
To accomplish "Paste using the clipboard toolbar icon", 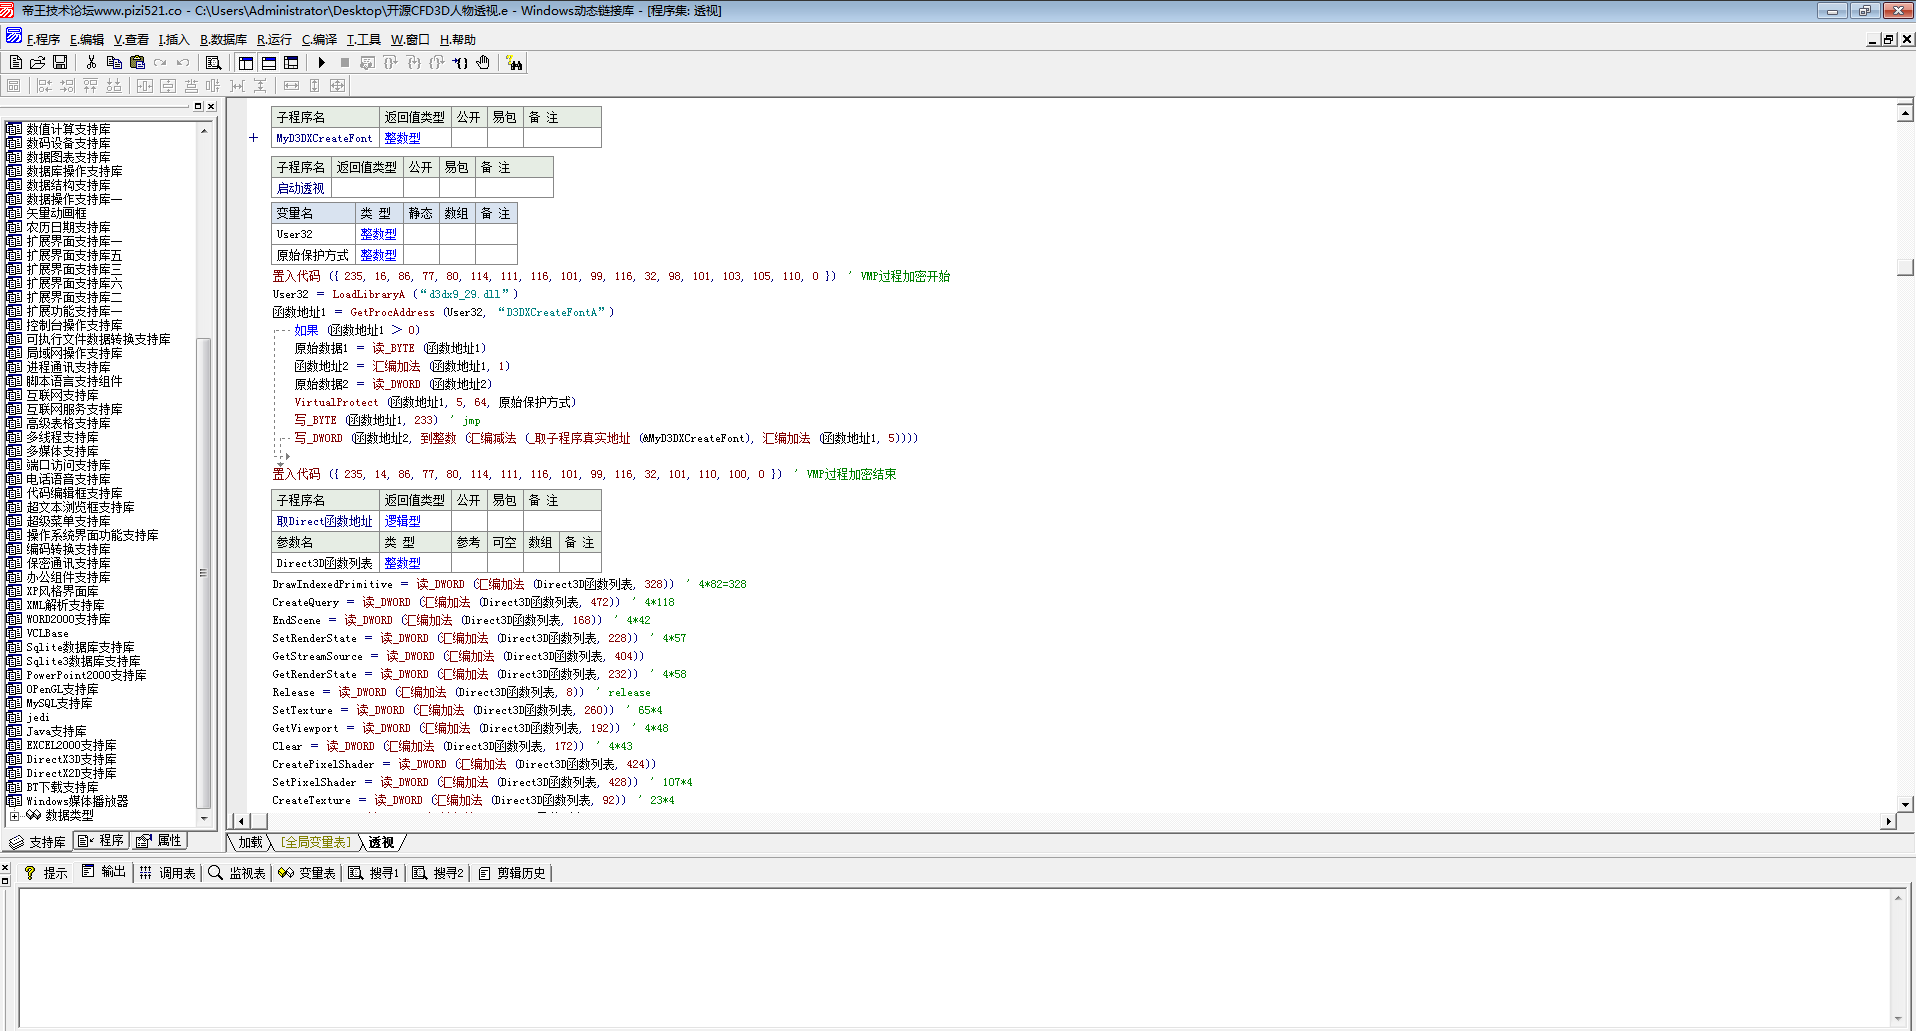I will point(137,62).
